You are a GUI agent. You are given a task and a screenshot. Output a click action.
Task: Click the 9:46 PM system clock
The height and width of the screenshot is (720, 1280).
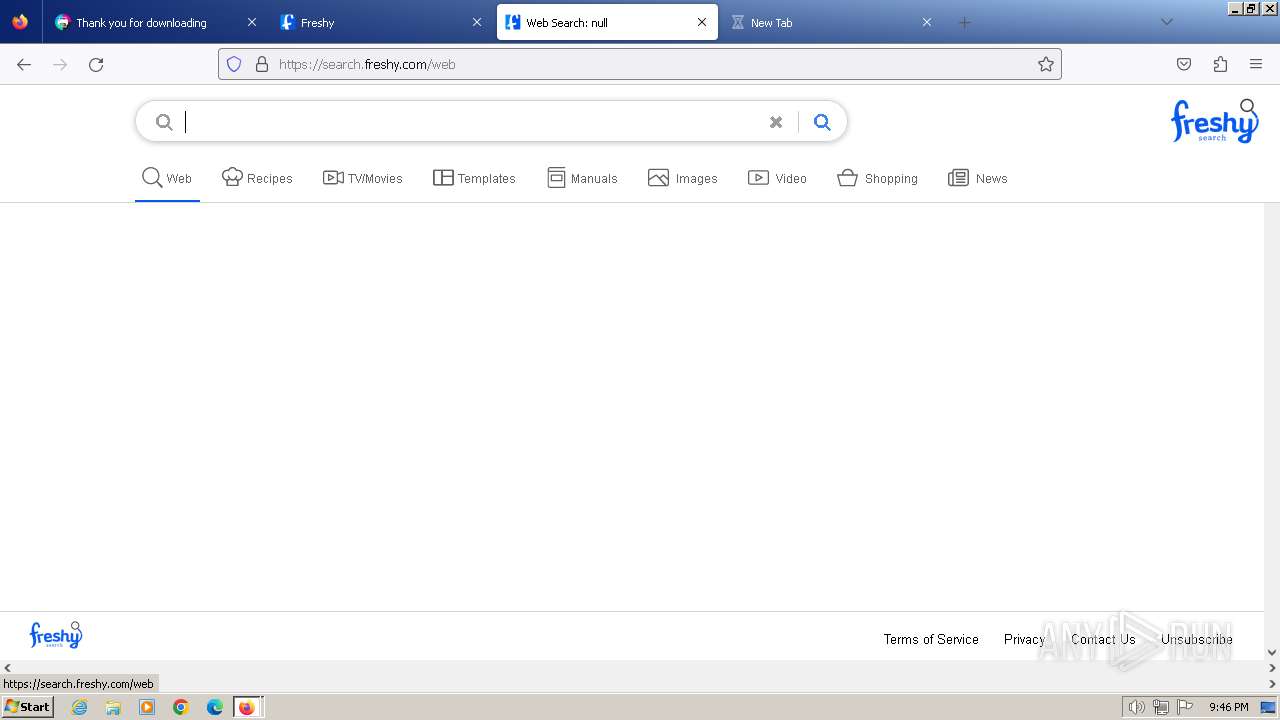(1228, 707)
